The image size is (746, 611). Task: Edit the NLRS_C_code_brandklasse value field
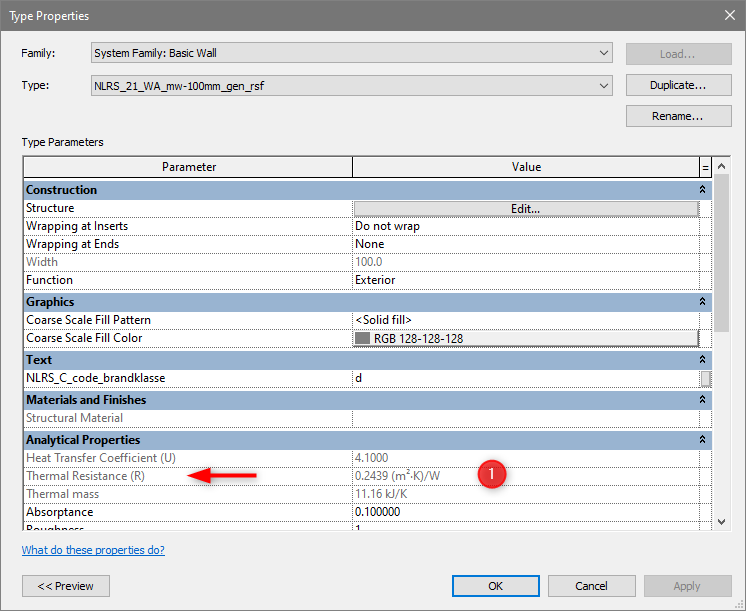525,378
